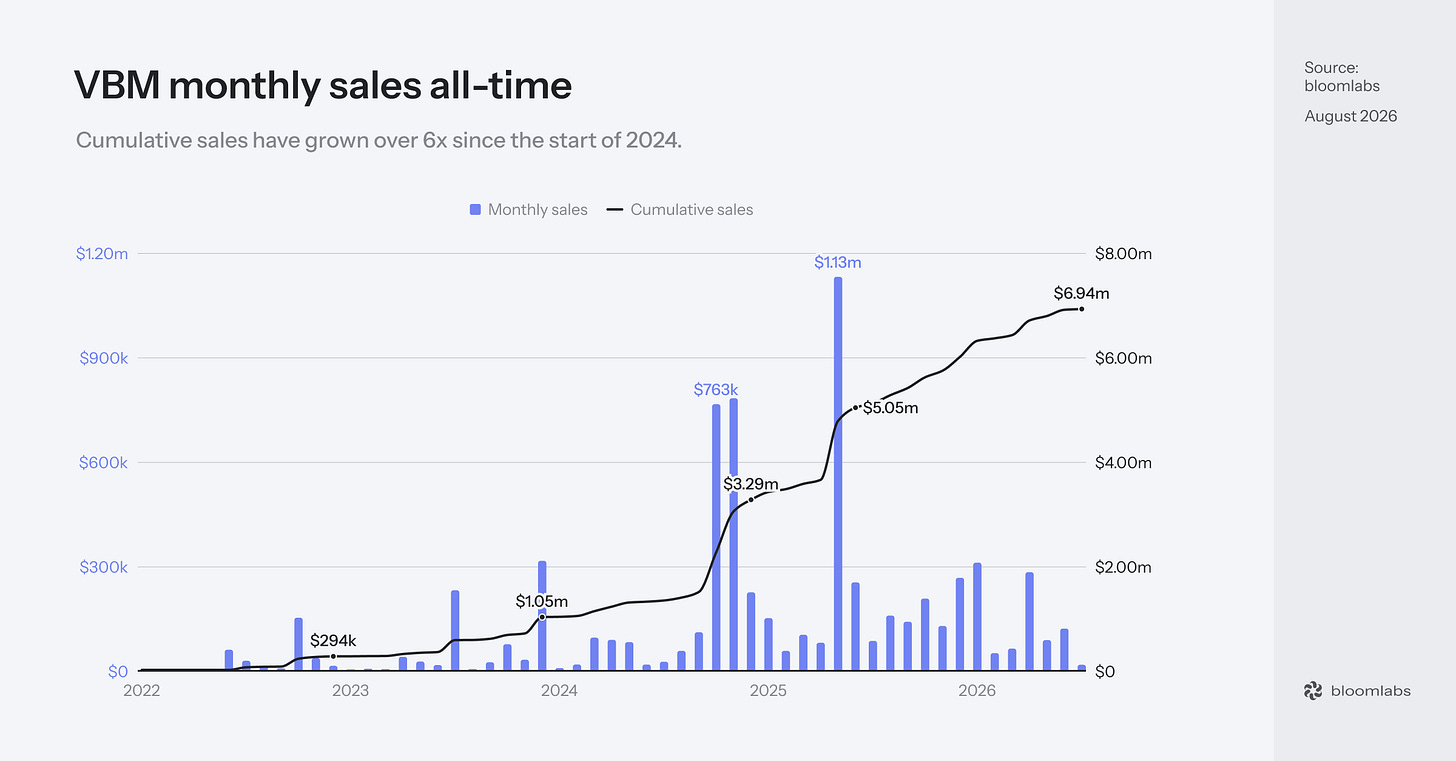Click the $5.05m cumulative data point

tap(857, 407)
